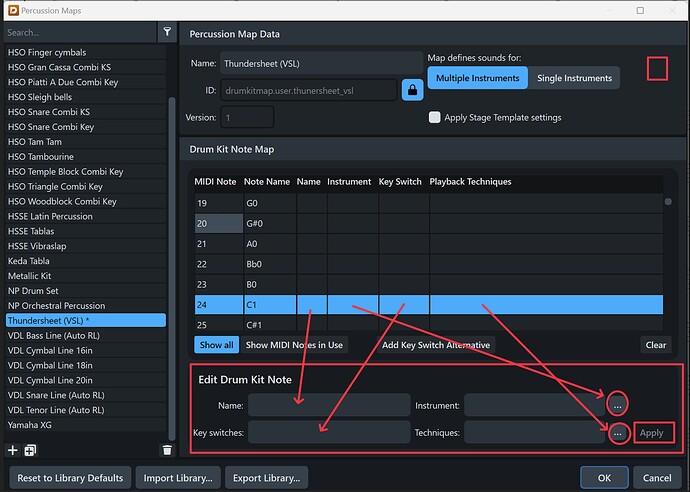Open the percussion map filter icon
The width and height of the screenshot is (690, 492).
pyautogui.click(x=167, y=32)
